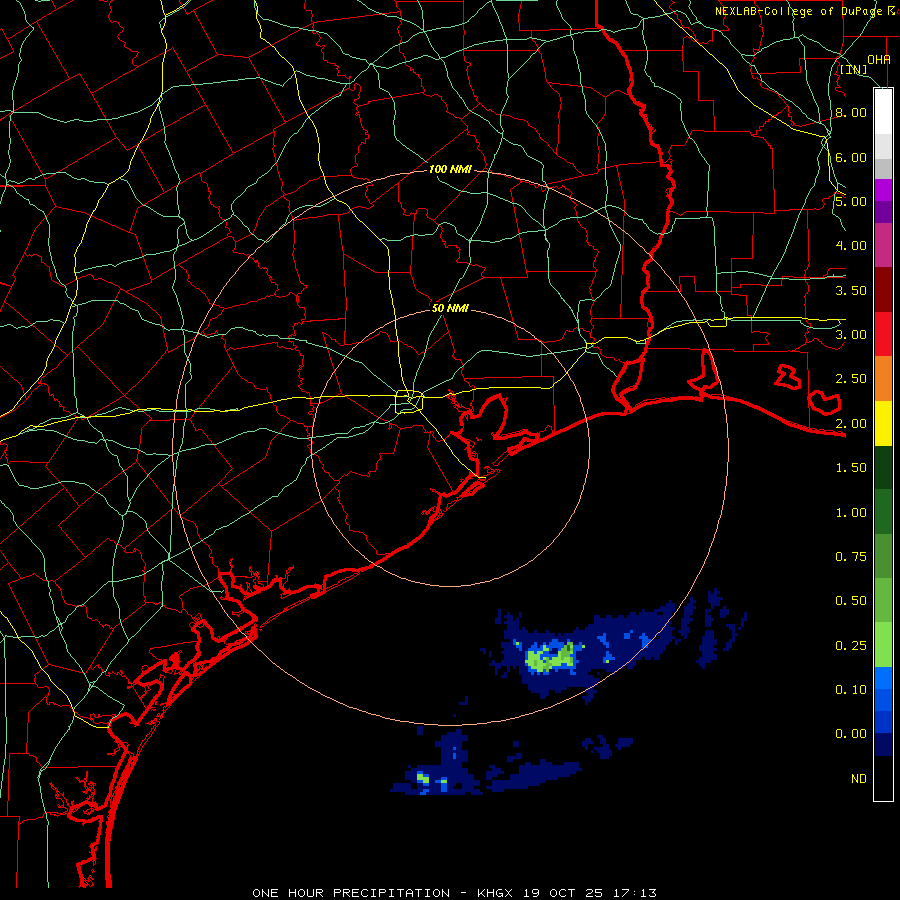Click the "0.50" legend value
900x900 pixels.
(851, 601)
